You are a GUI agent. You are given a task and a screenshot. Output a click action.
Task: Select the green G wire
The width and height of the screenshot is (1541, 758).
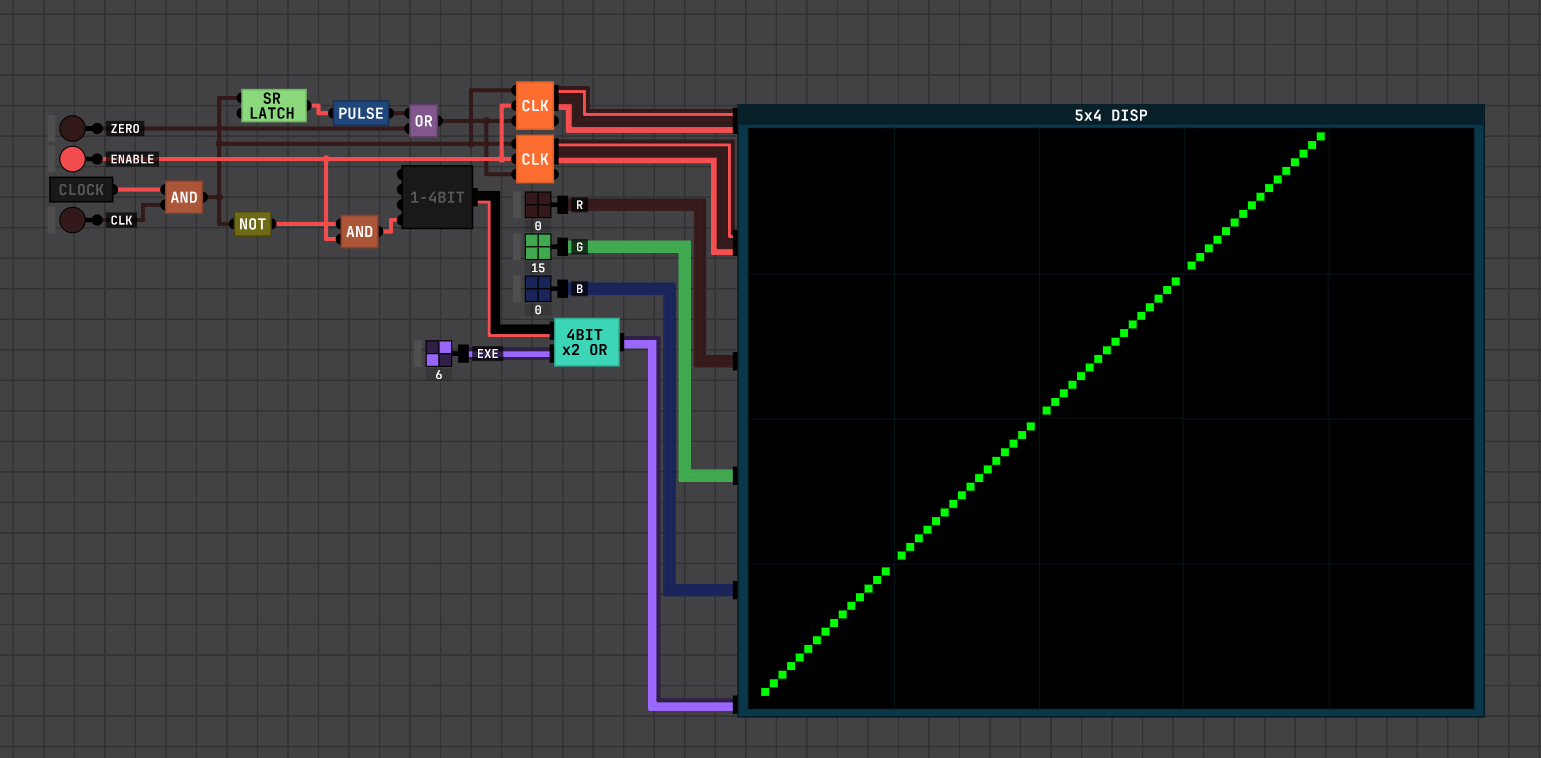pos(685,360)
